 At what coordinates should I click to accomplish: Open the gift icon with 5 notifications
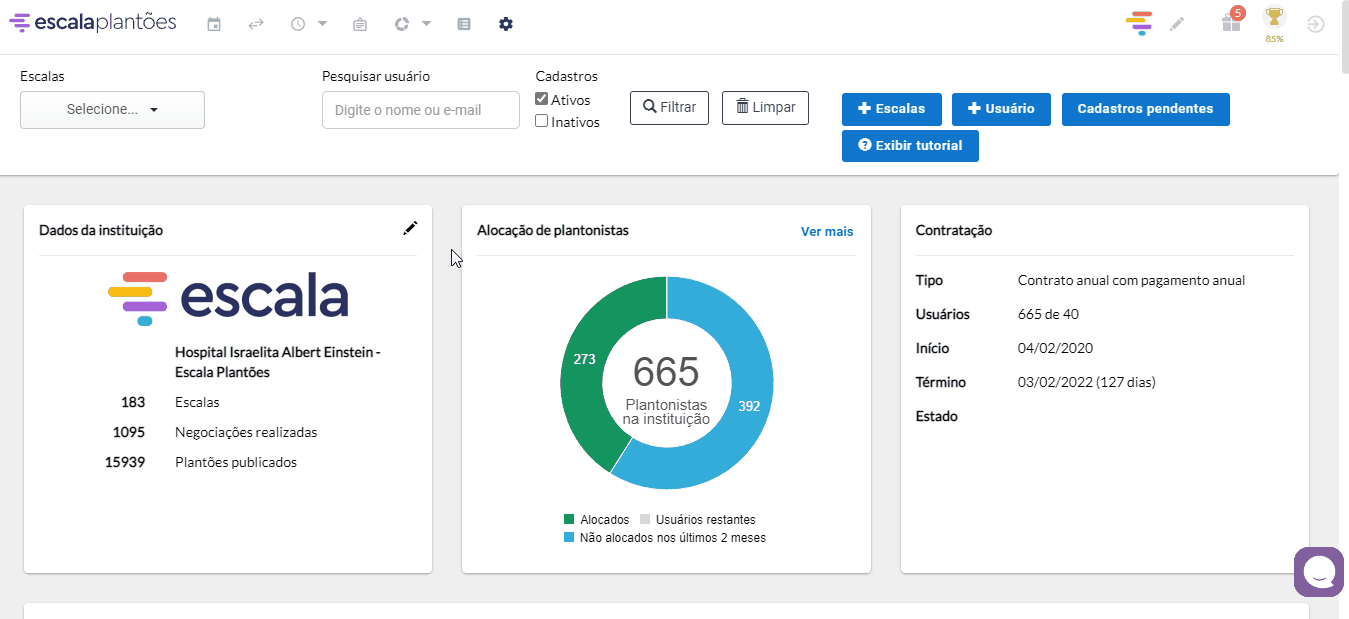[x=1231, y=21]
